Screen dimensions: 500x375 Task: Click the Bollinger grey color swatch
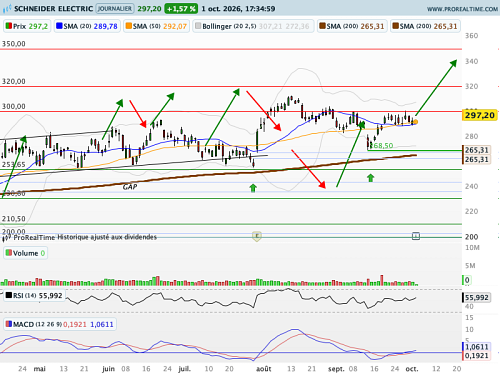coord(198,26)
